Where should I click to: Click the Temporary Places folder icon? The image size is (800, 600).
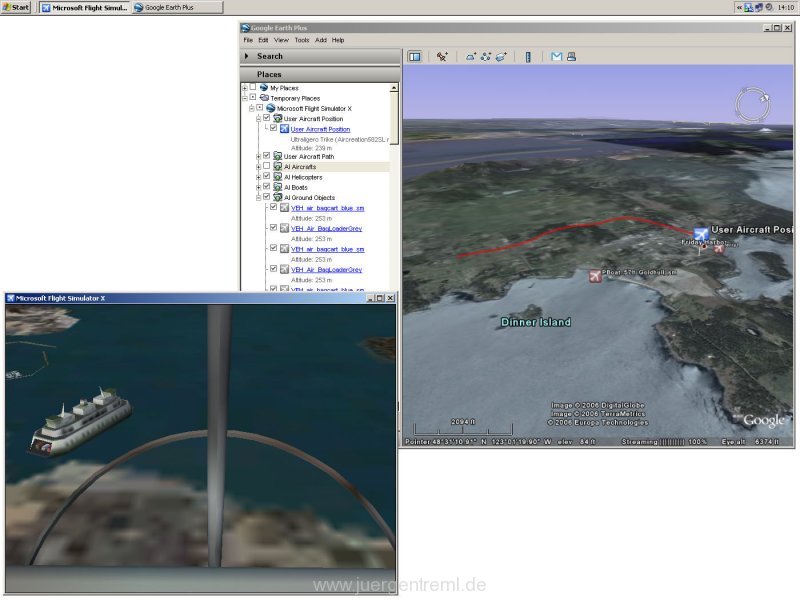[264, 98]
